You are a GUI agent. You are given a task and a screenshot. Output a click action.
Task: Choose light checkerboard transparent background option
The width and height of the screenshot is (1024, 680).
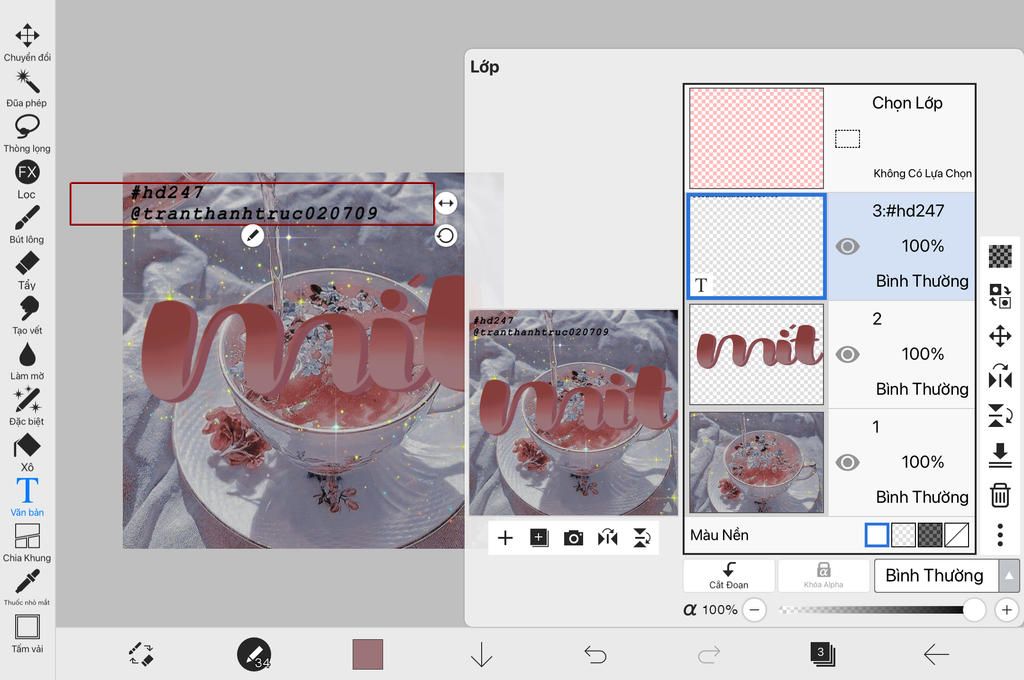click(903, 535)
